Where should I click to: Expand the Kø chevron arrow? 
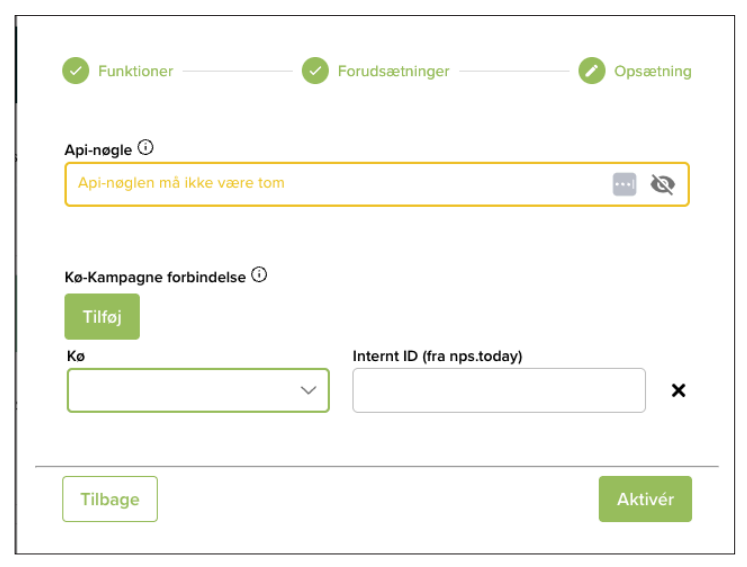tap(309, 391)
